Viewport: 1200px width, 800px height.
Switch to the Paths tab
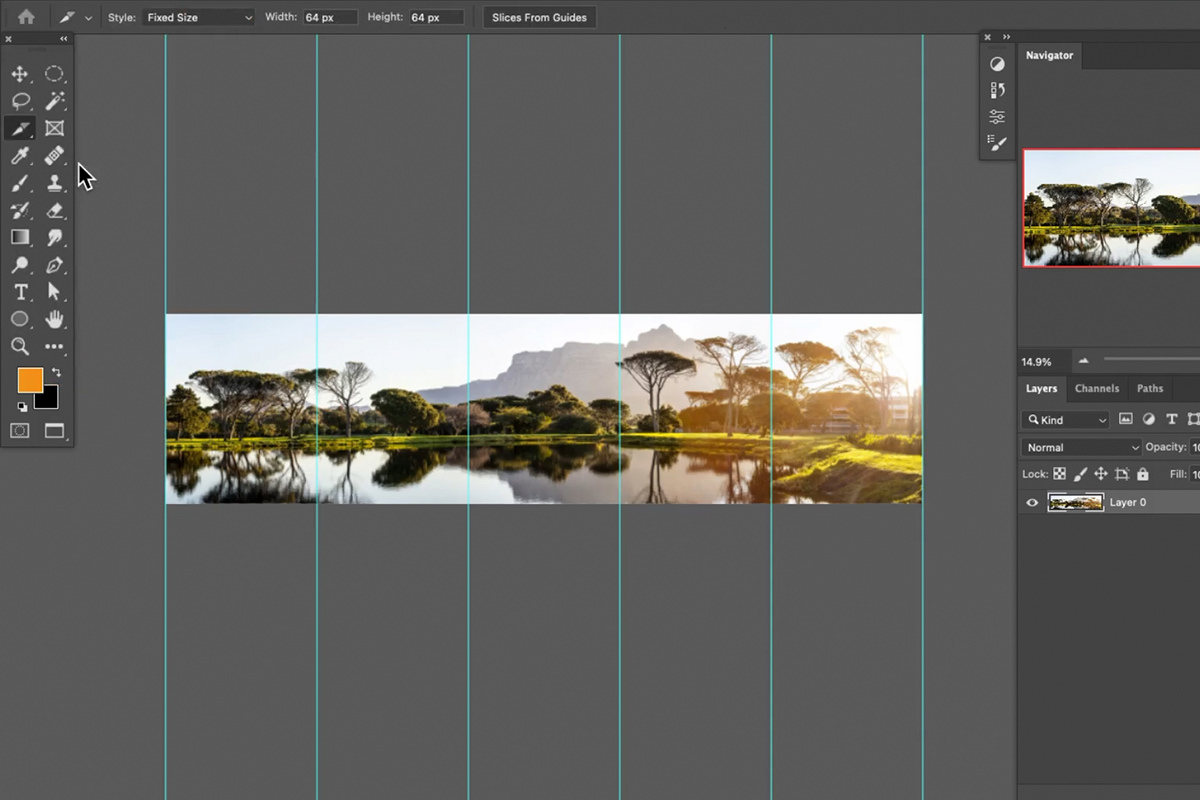coord(1149,388)
